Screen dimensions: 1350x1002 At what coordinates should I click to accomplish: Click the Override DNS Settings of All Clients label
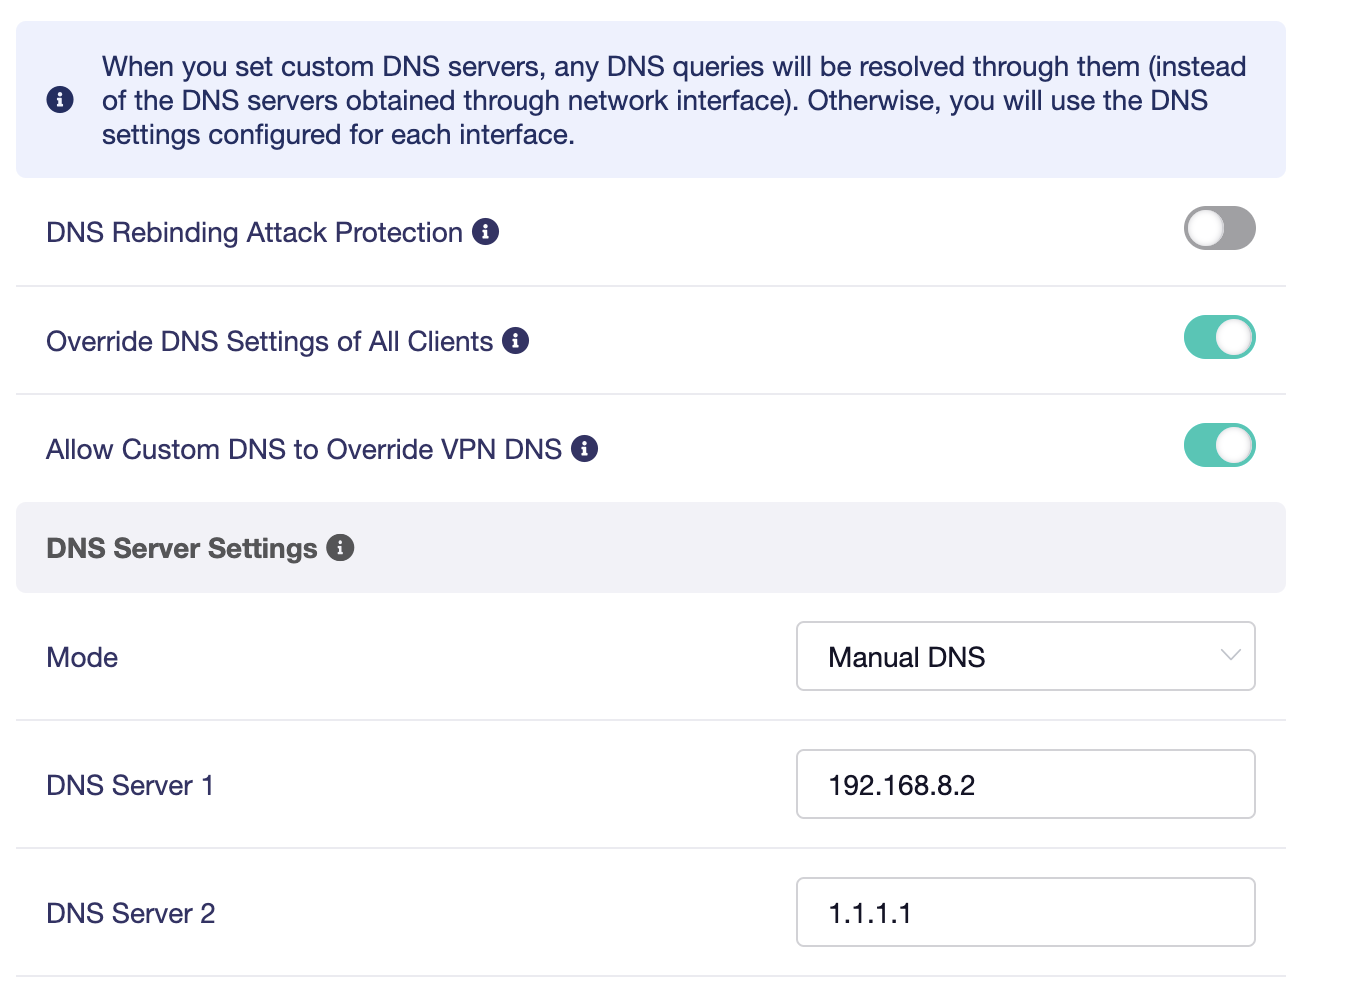pyautogui.click(x=269, y=341)
